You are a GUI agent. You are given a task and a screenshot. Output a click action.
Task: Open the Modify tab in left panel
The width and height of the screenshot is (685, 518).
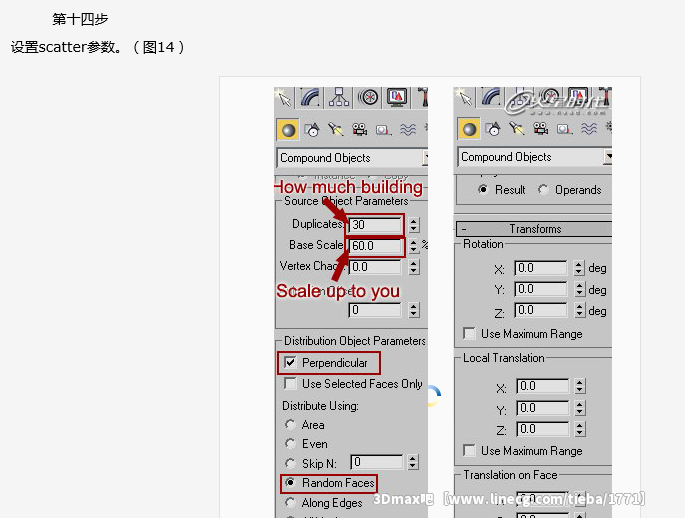pos(310,97)
